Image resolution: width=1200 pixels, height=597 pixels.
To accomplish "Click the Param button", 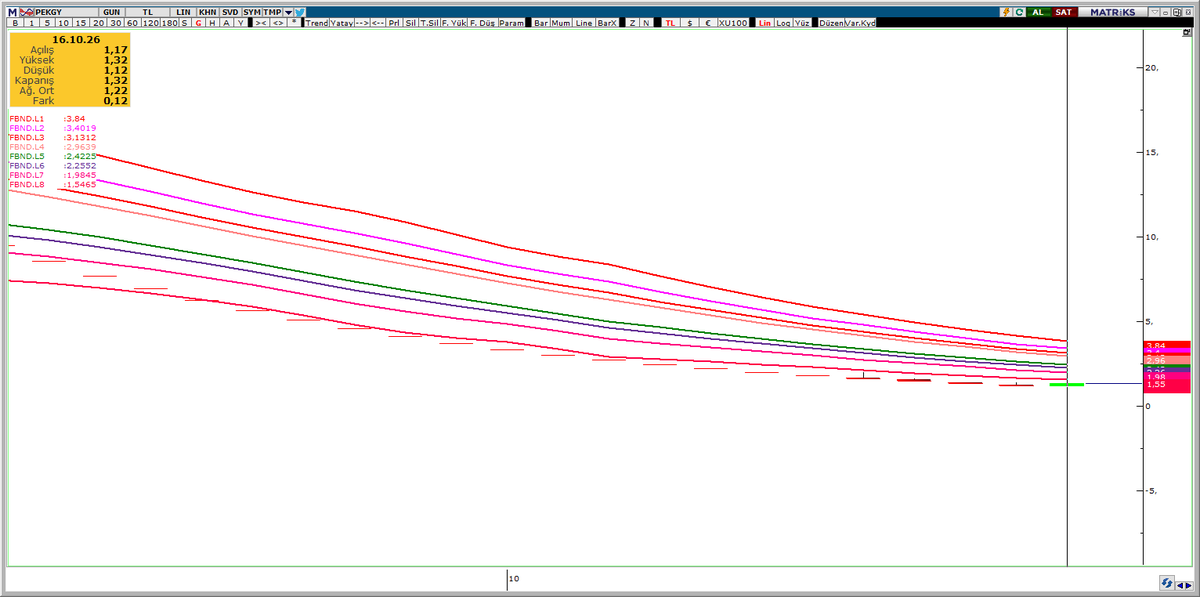I will pos(511,22).
